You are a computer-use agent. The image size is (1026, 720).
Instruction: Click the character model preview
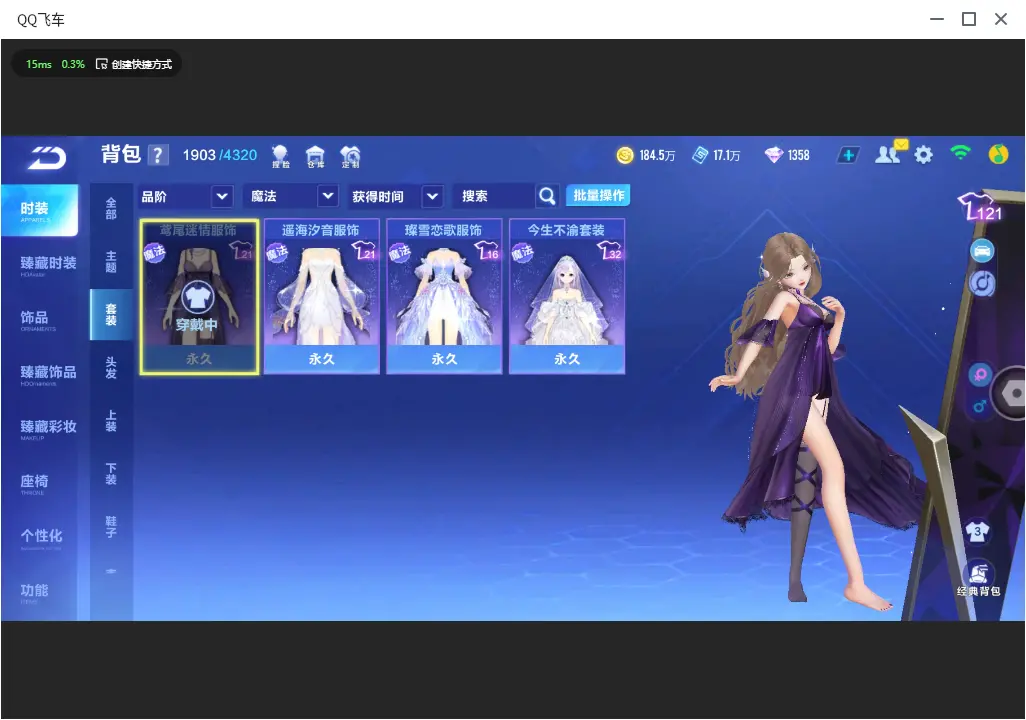click(x=818, y=419)
